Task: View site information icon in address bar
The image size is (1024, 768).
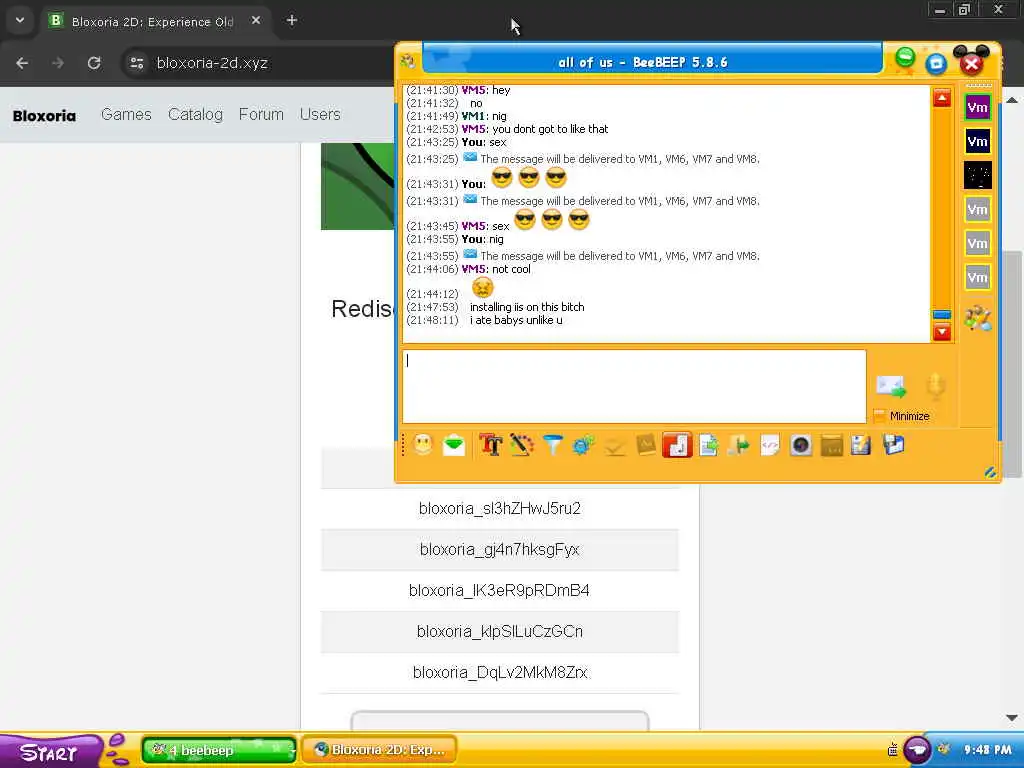Action: coord(136,63)
